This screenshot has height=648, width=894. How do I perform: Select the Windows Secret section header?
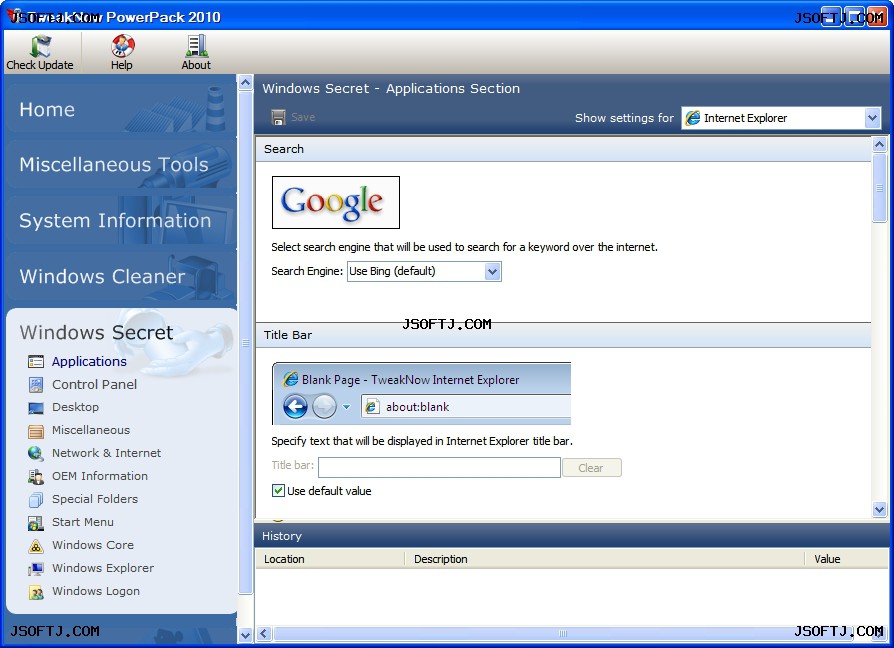point(96,332)
